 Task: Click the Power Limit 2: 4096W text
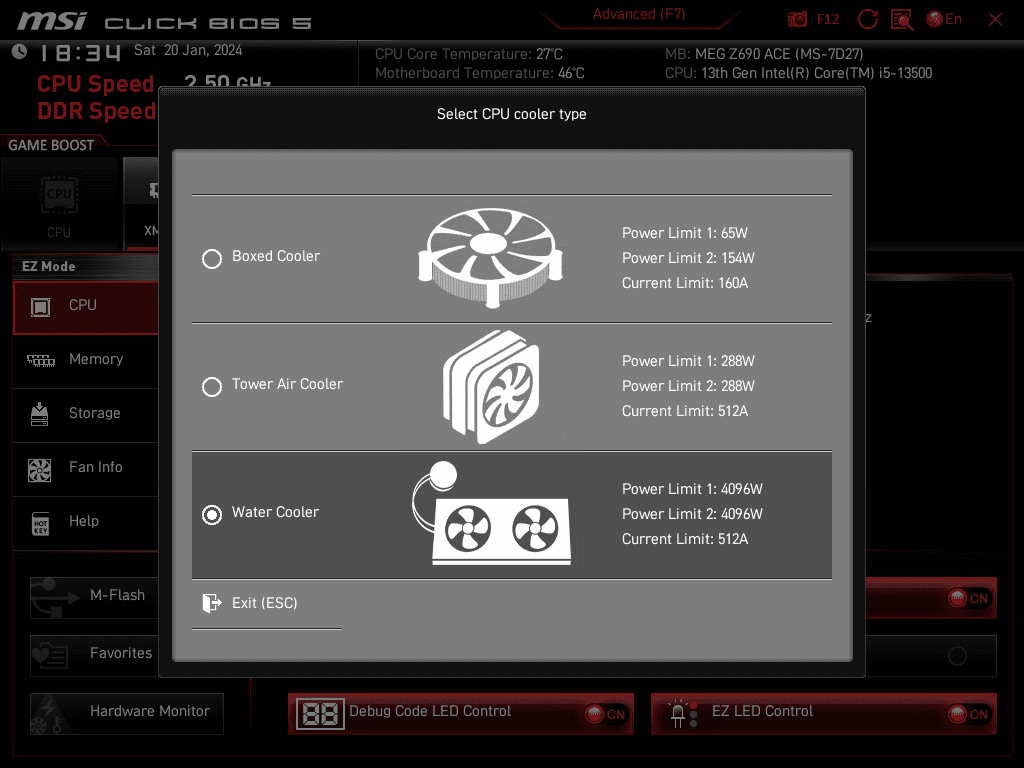[x=692, y=514]
